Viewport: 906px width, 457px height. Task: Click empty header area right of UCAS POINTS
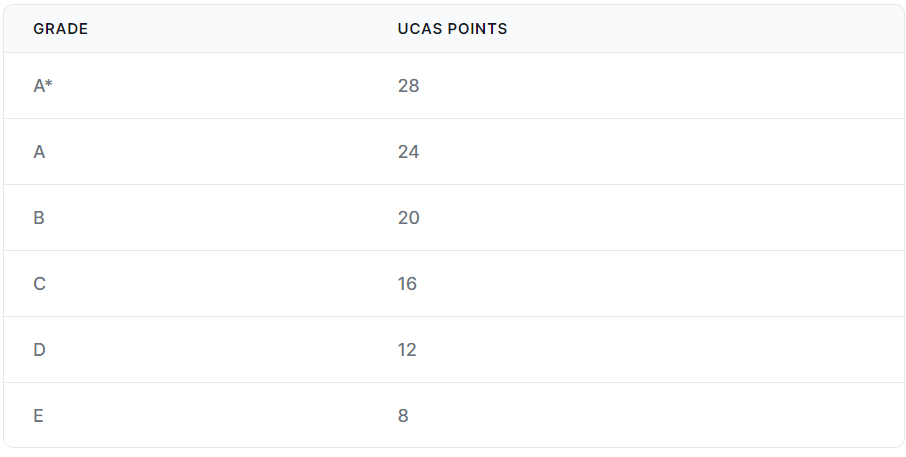[x=705, y=29]
